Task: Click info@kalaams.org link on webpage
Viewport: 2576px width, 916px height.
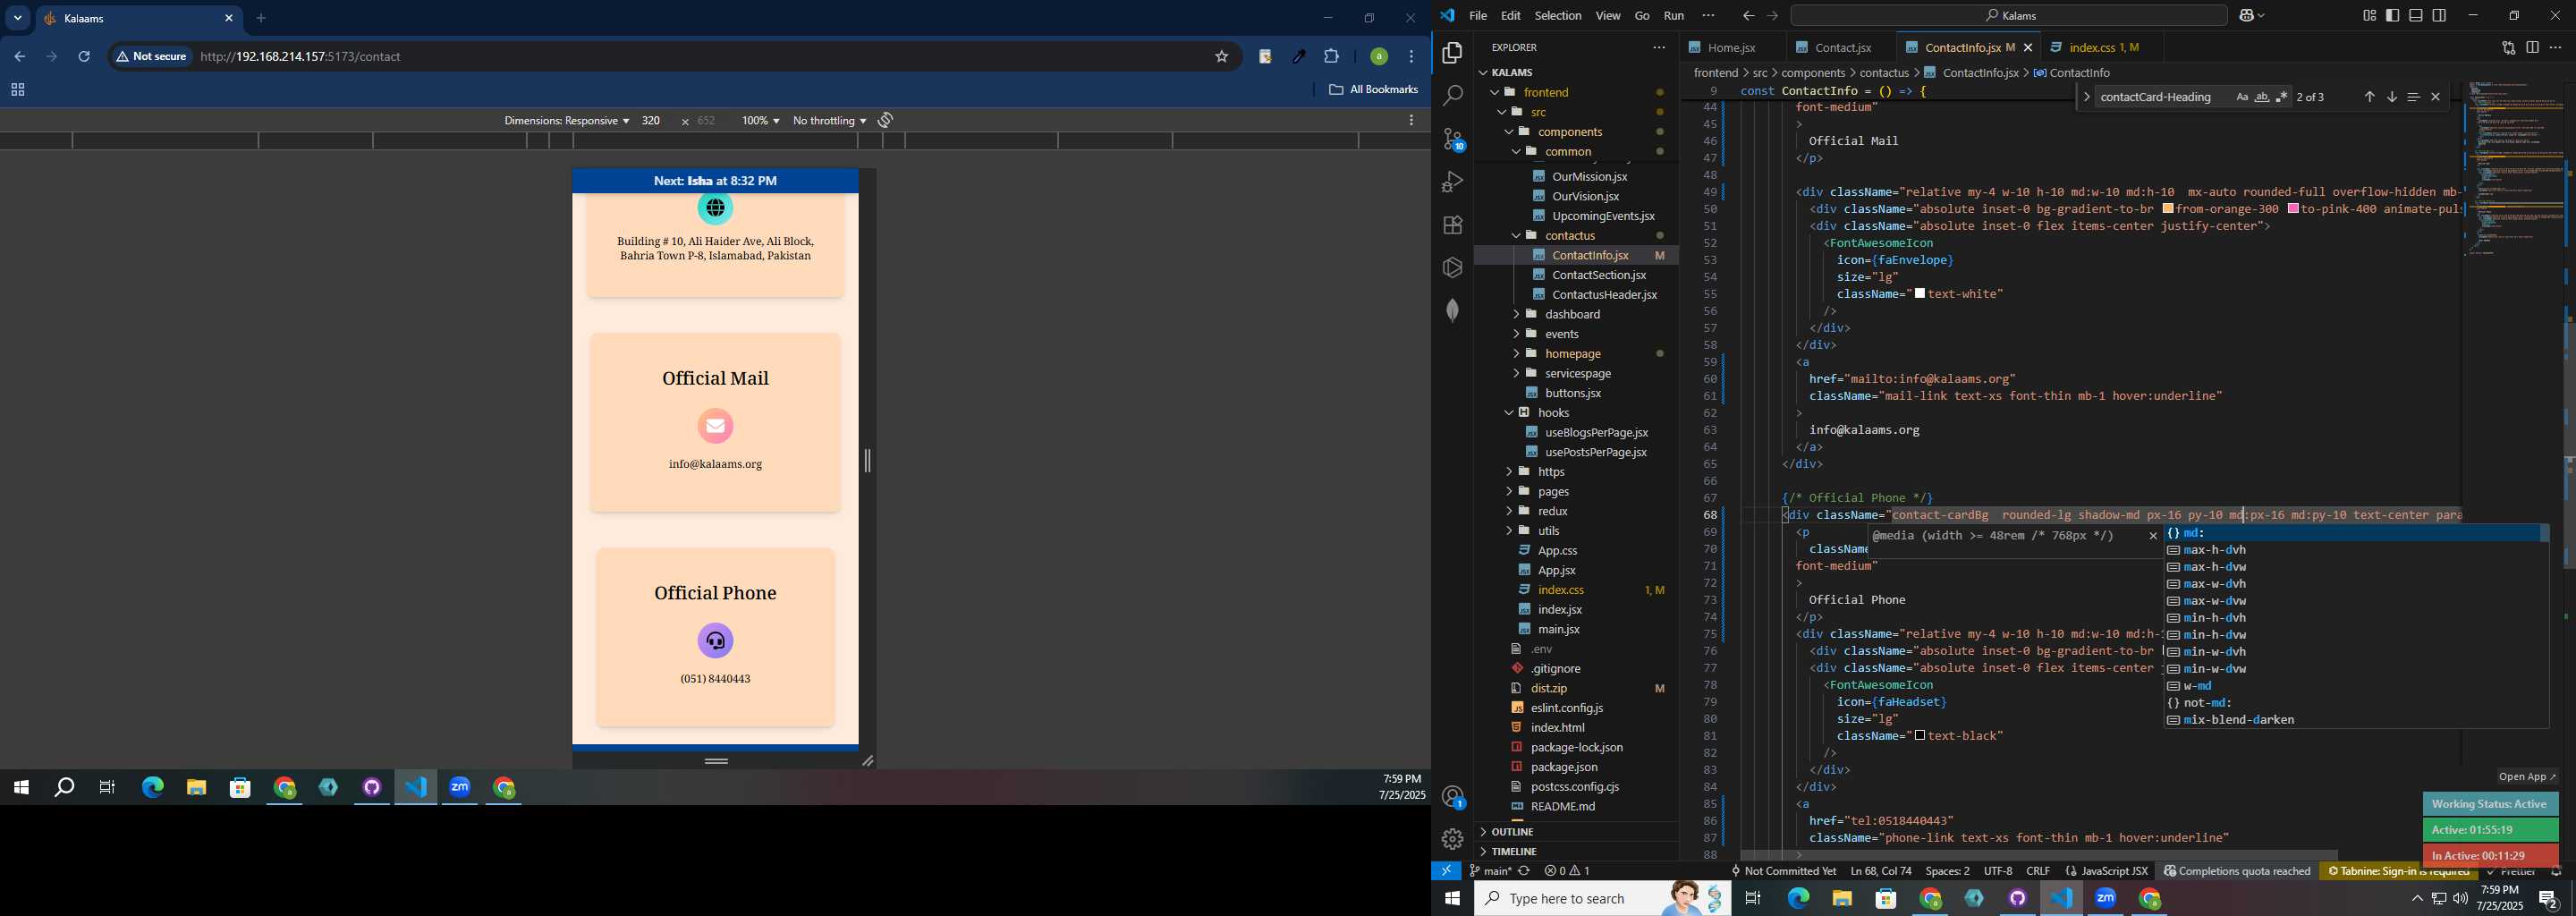Action: coord(715,465)
